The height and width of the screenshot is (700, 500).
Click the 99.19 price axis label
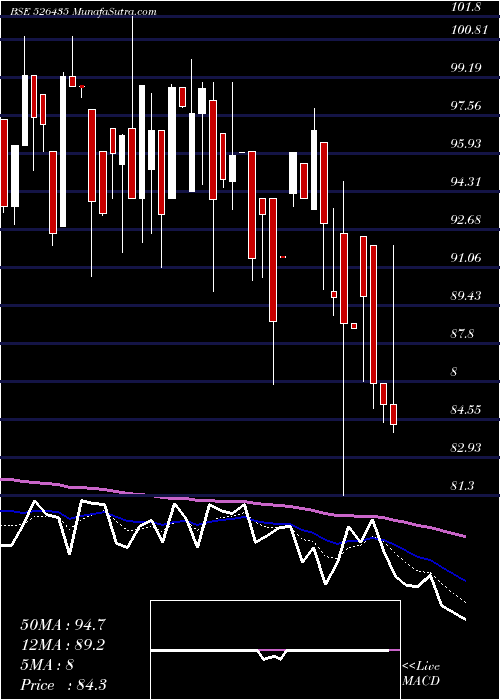466,68
